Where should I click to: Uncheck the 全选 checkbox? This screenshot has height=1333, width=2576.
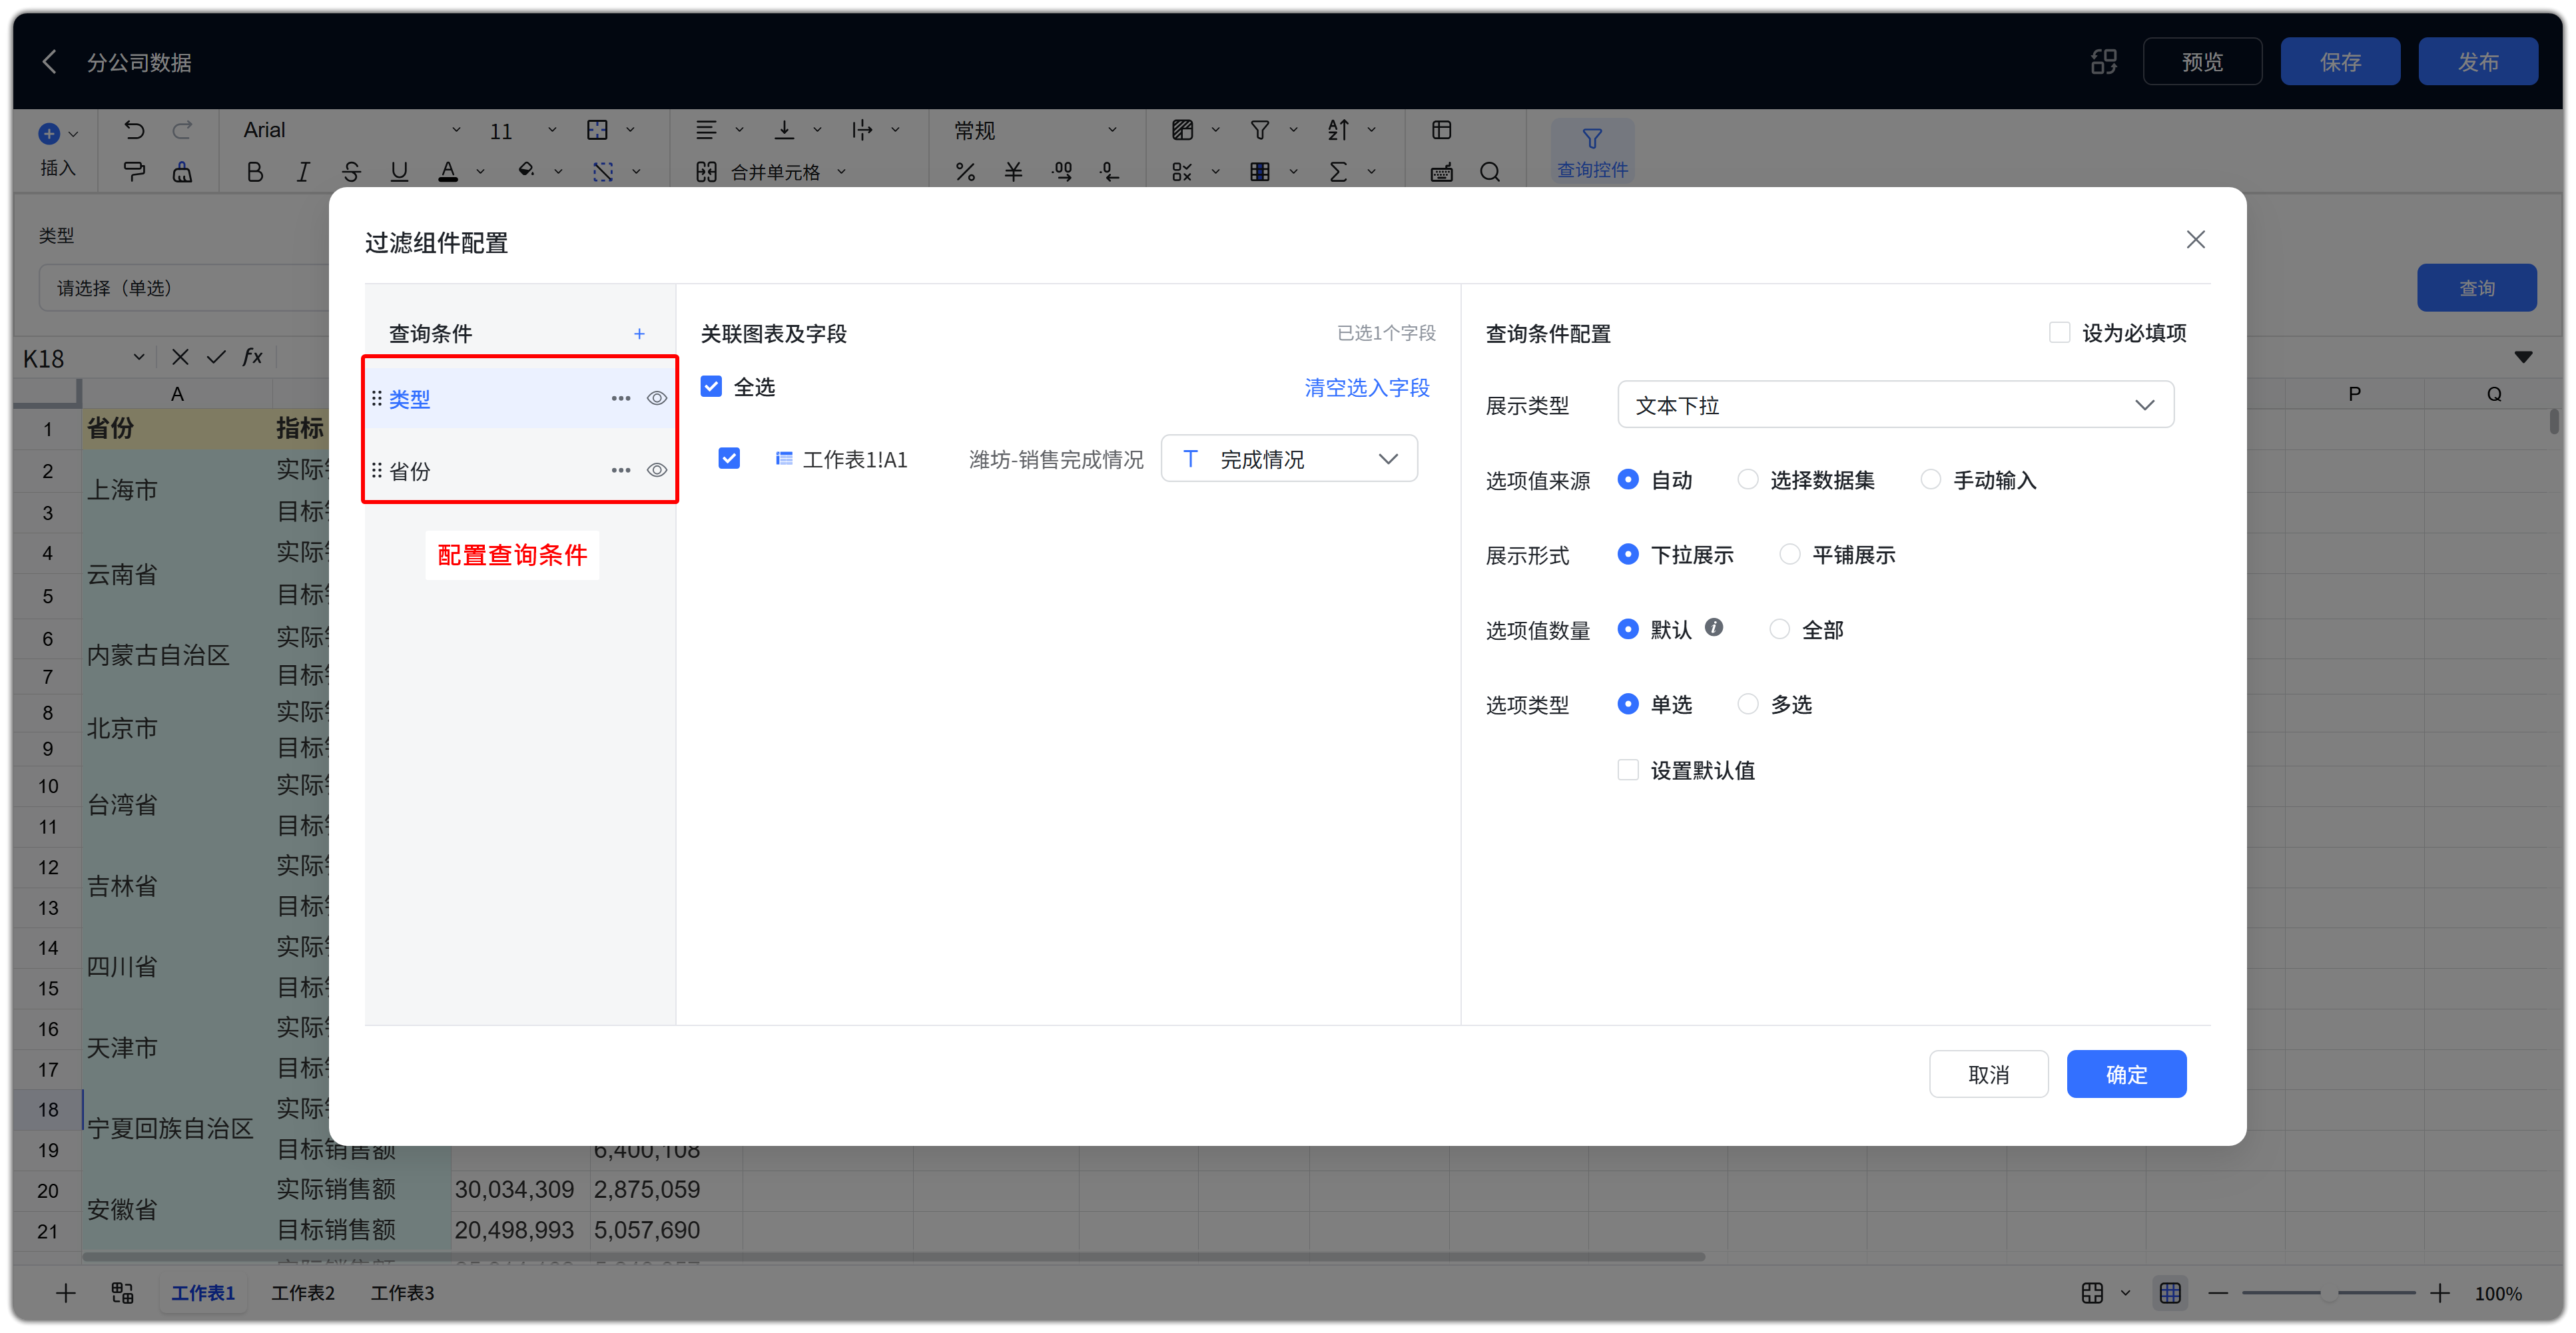[x=711, y=387]
